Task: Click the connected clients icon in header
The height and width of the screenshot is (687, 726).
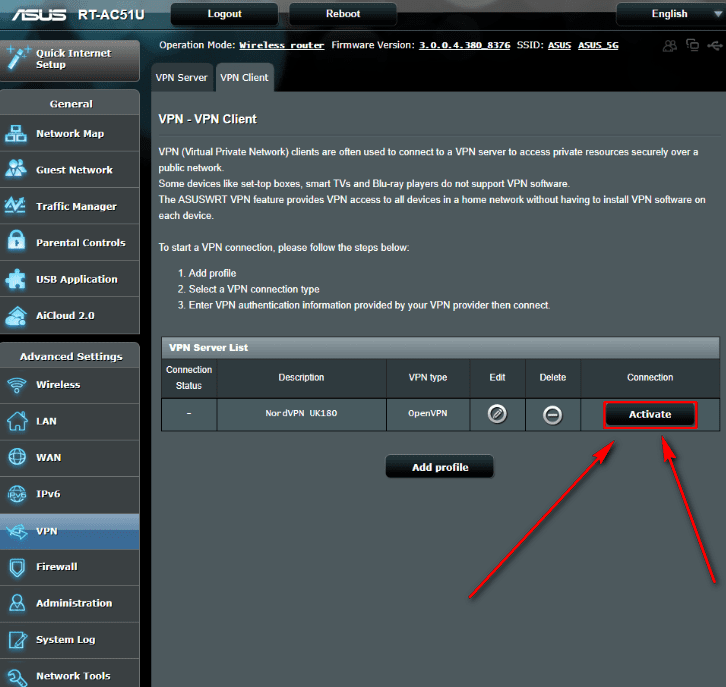Action: tap(670, 45)
